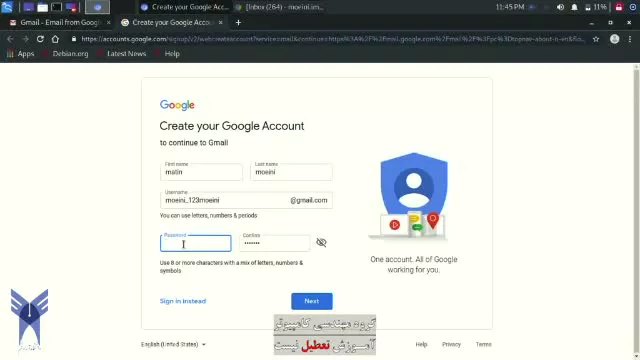Viewport: 640px width, 360px height.
Task: Minimize the browser window
Action: tap(591, 23)
